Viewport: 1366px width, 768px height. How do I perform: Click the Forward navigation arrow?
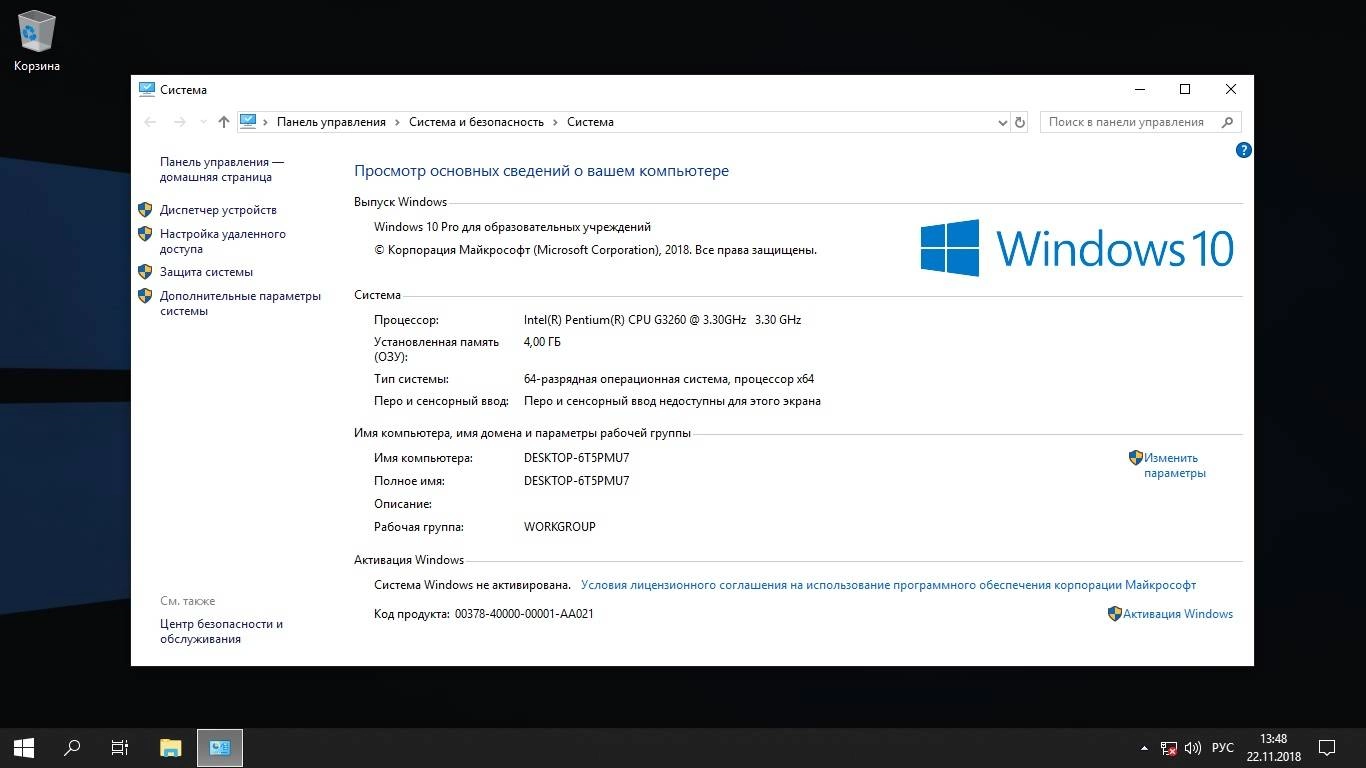tap(180, 122)
